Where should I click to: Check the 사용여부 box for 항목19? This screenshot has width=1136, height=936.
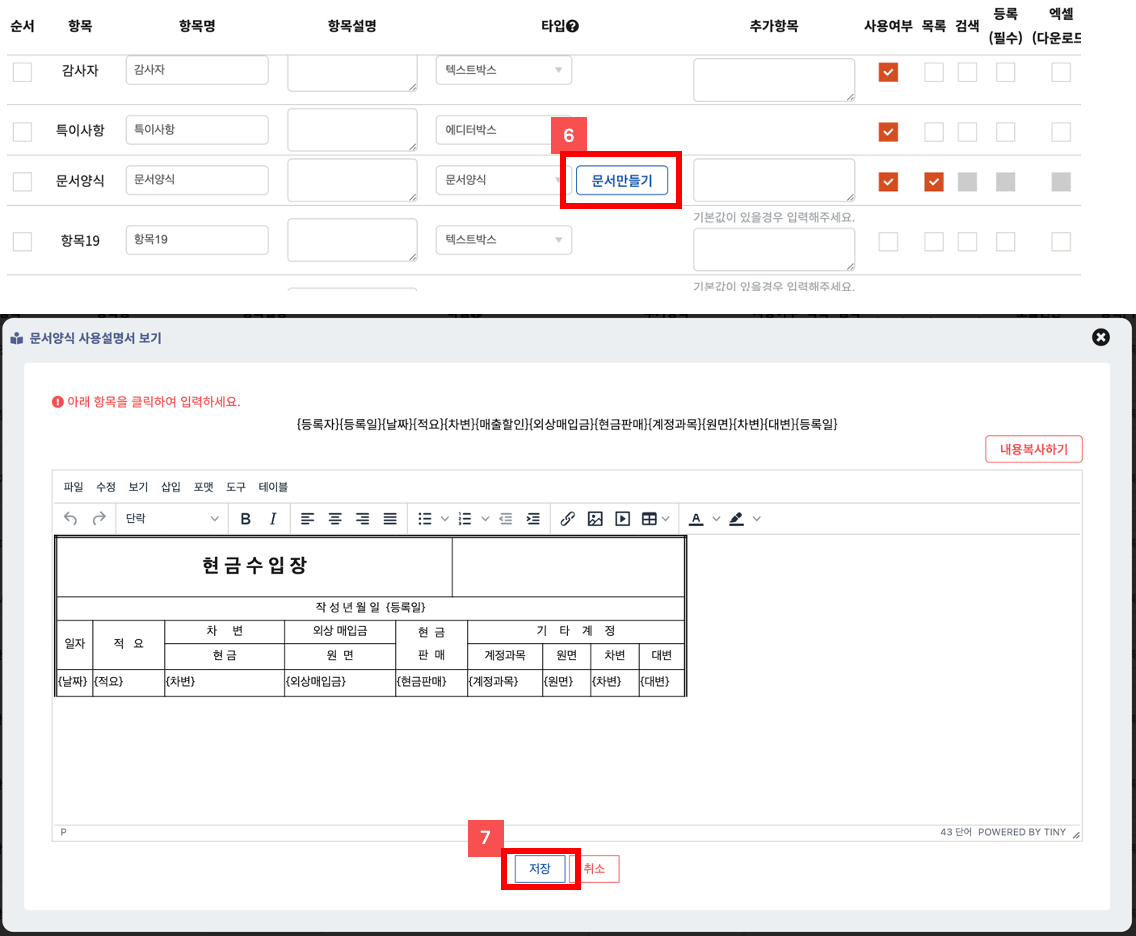888,241
